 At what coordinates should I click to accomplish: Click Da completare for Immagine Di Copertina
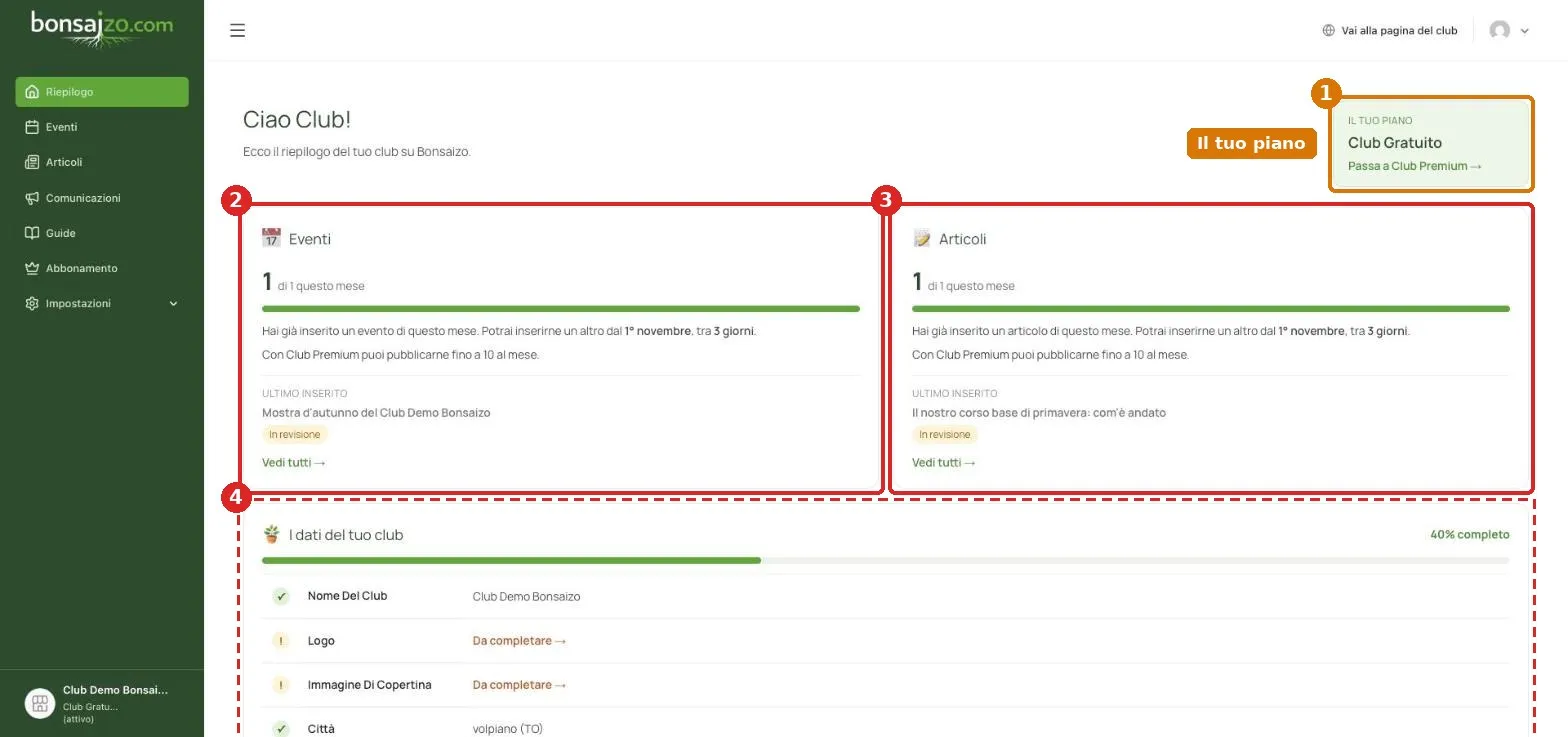tap(520, 685)
